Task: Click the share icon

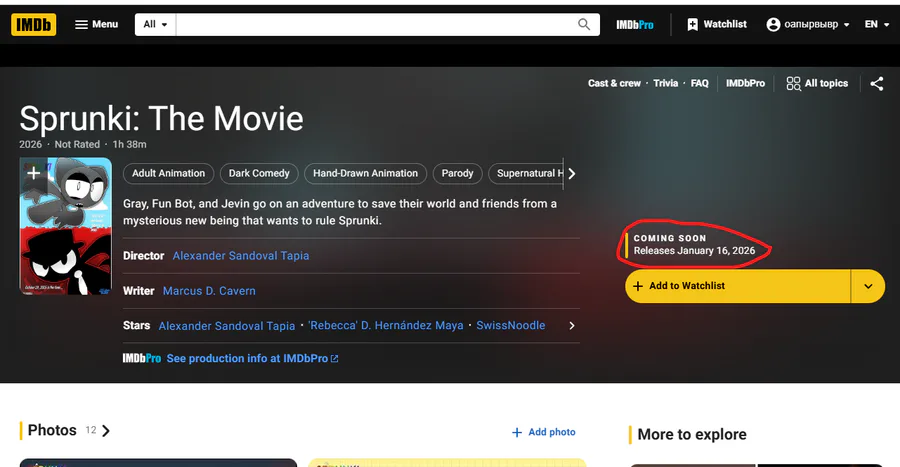Action: (x=876, y=84)
